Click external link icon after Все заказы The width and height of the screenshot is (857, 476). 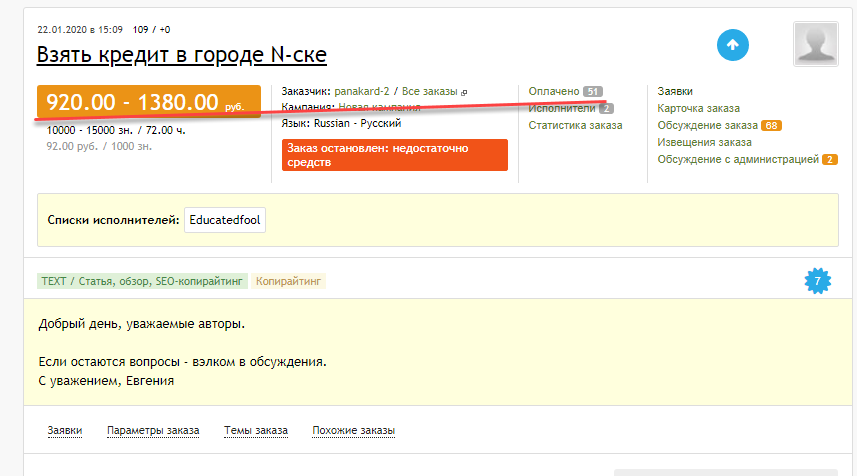click(464, 91)
